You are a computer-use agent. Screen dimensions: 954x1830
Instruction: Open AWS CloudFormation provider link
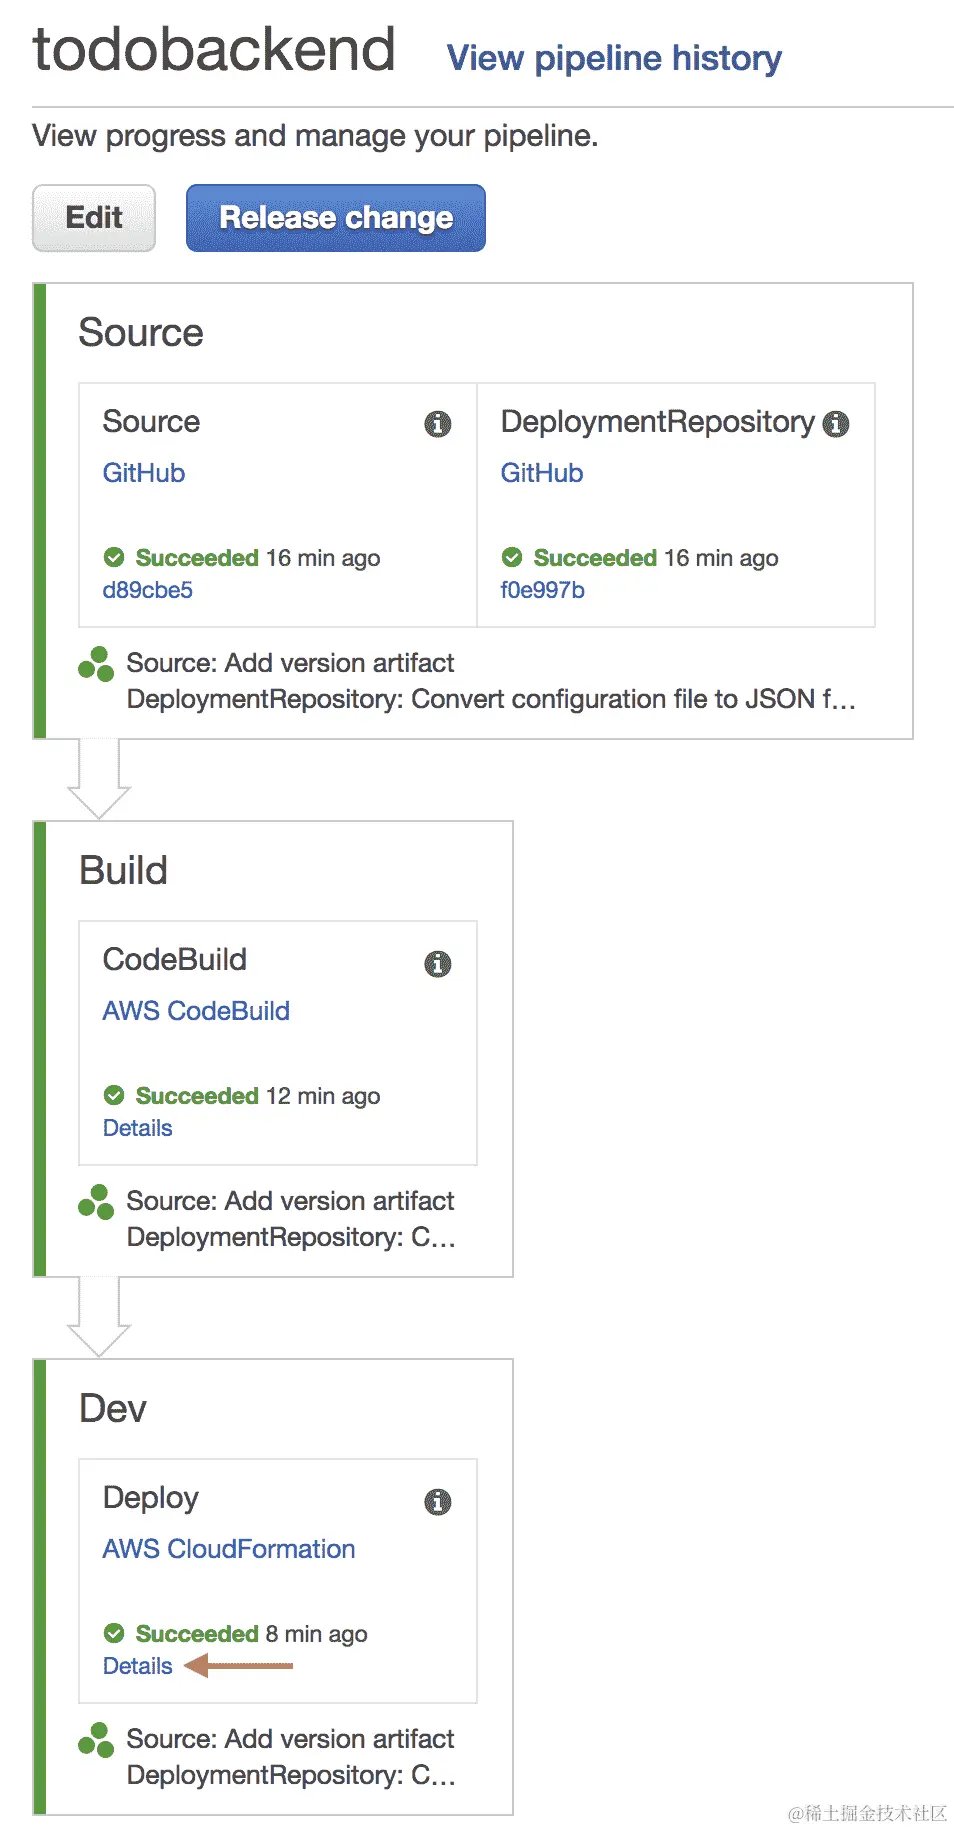point(229,1549)
